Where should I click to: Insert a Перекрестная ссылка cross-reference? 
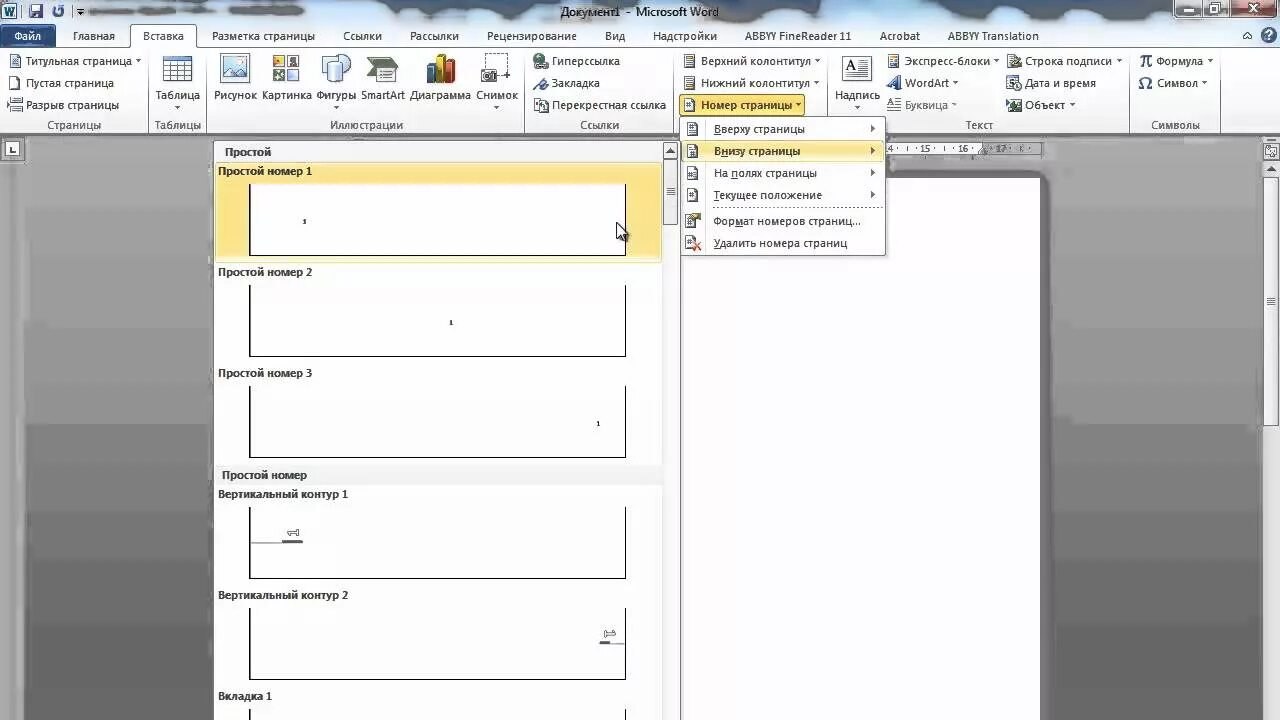[x=599, y=105]
